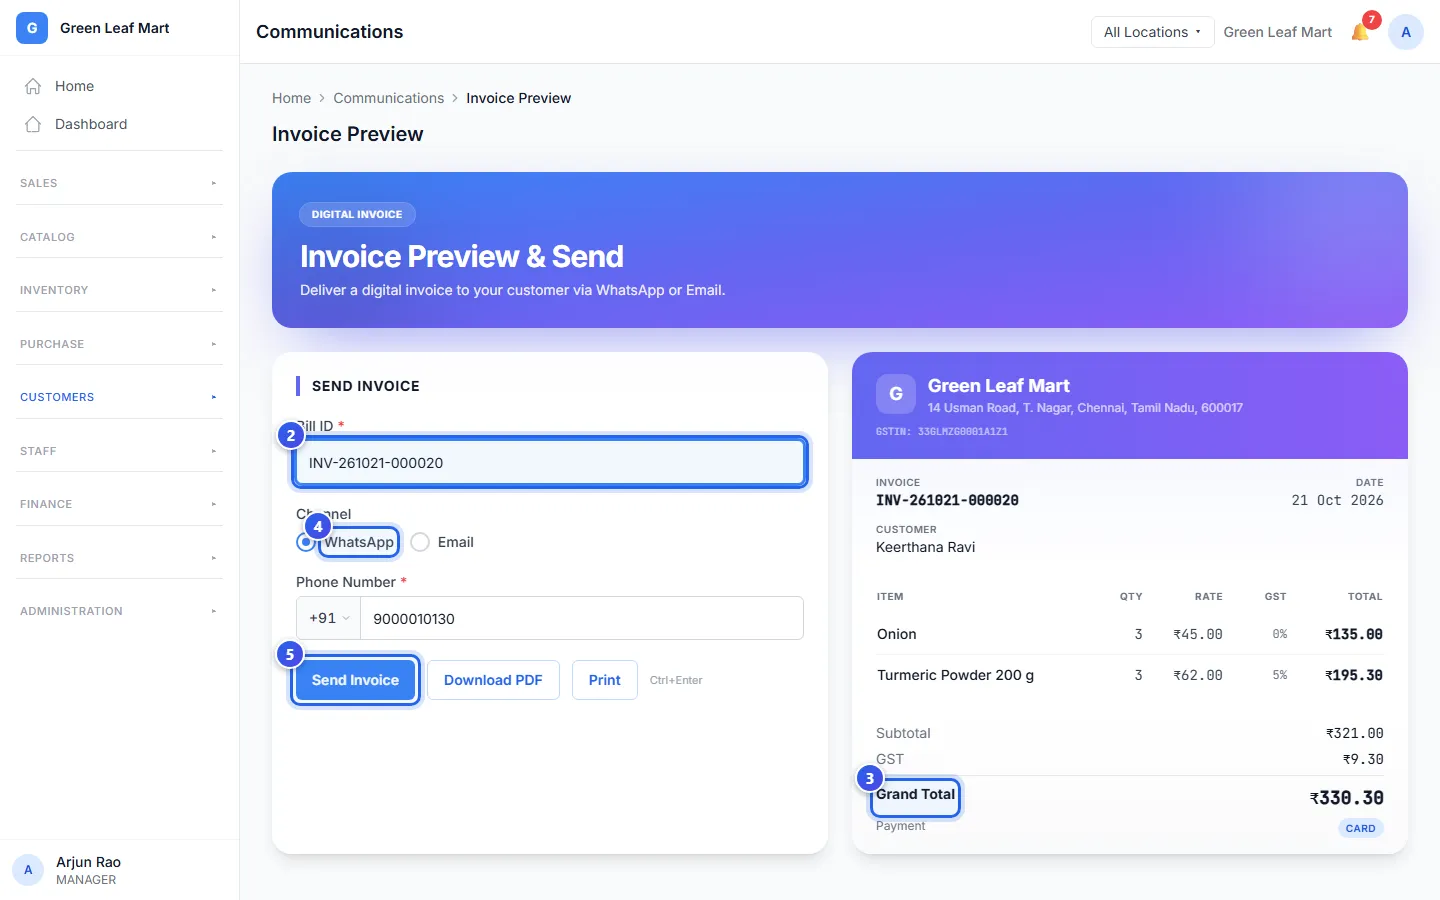Click Arjun Rao's avatar in sidebar footer
1440x900 pixels.
28,870
